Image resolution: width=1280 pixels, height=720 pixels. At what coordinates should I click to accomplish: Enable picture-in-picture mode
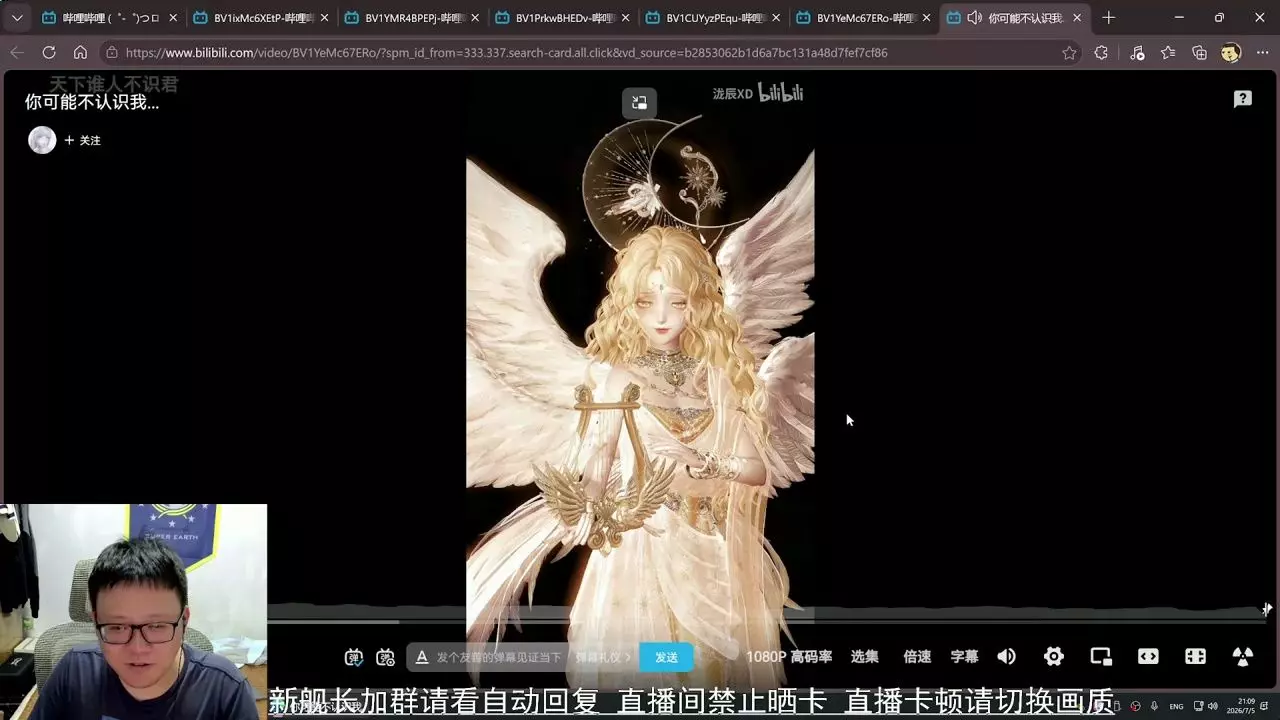click(1101, 657)
